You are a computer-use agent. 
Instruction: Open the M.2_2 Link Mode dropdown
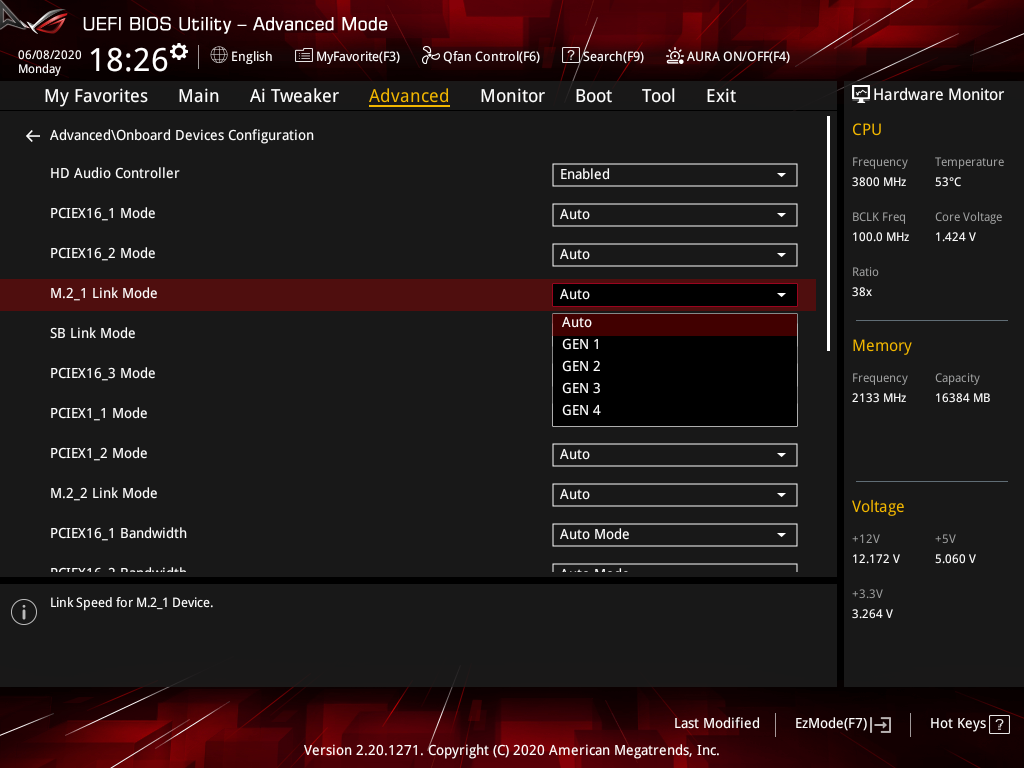tap(675, 494)
